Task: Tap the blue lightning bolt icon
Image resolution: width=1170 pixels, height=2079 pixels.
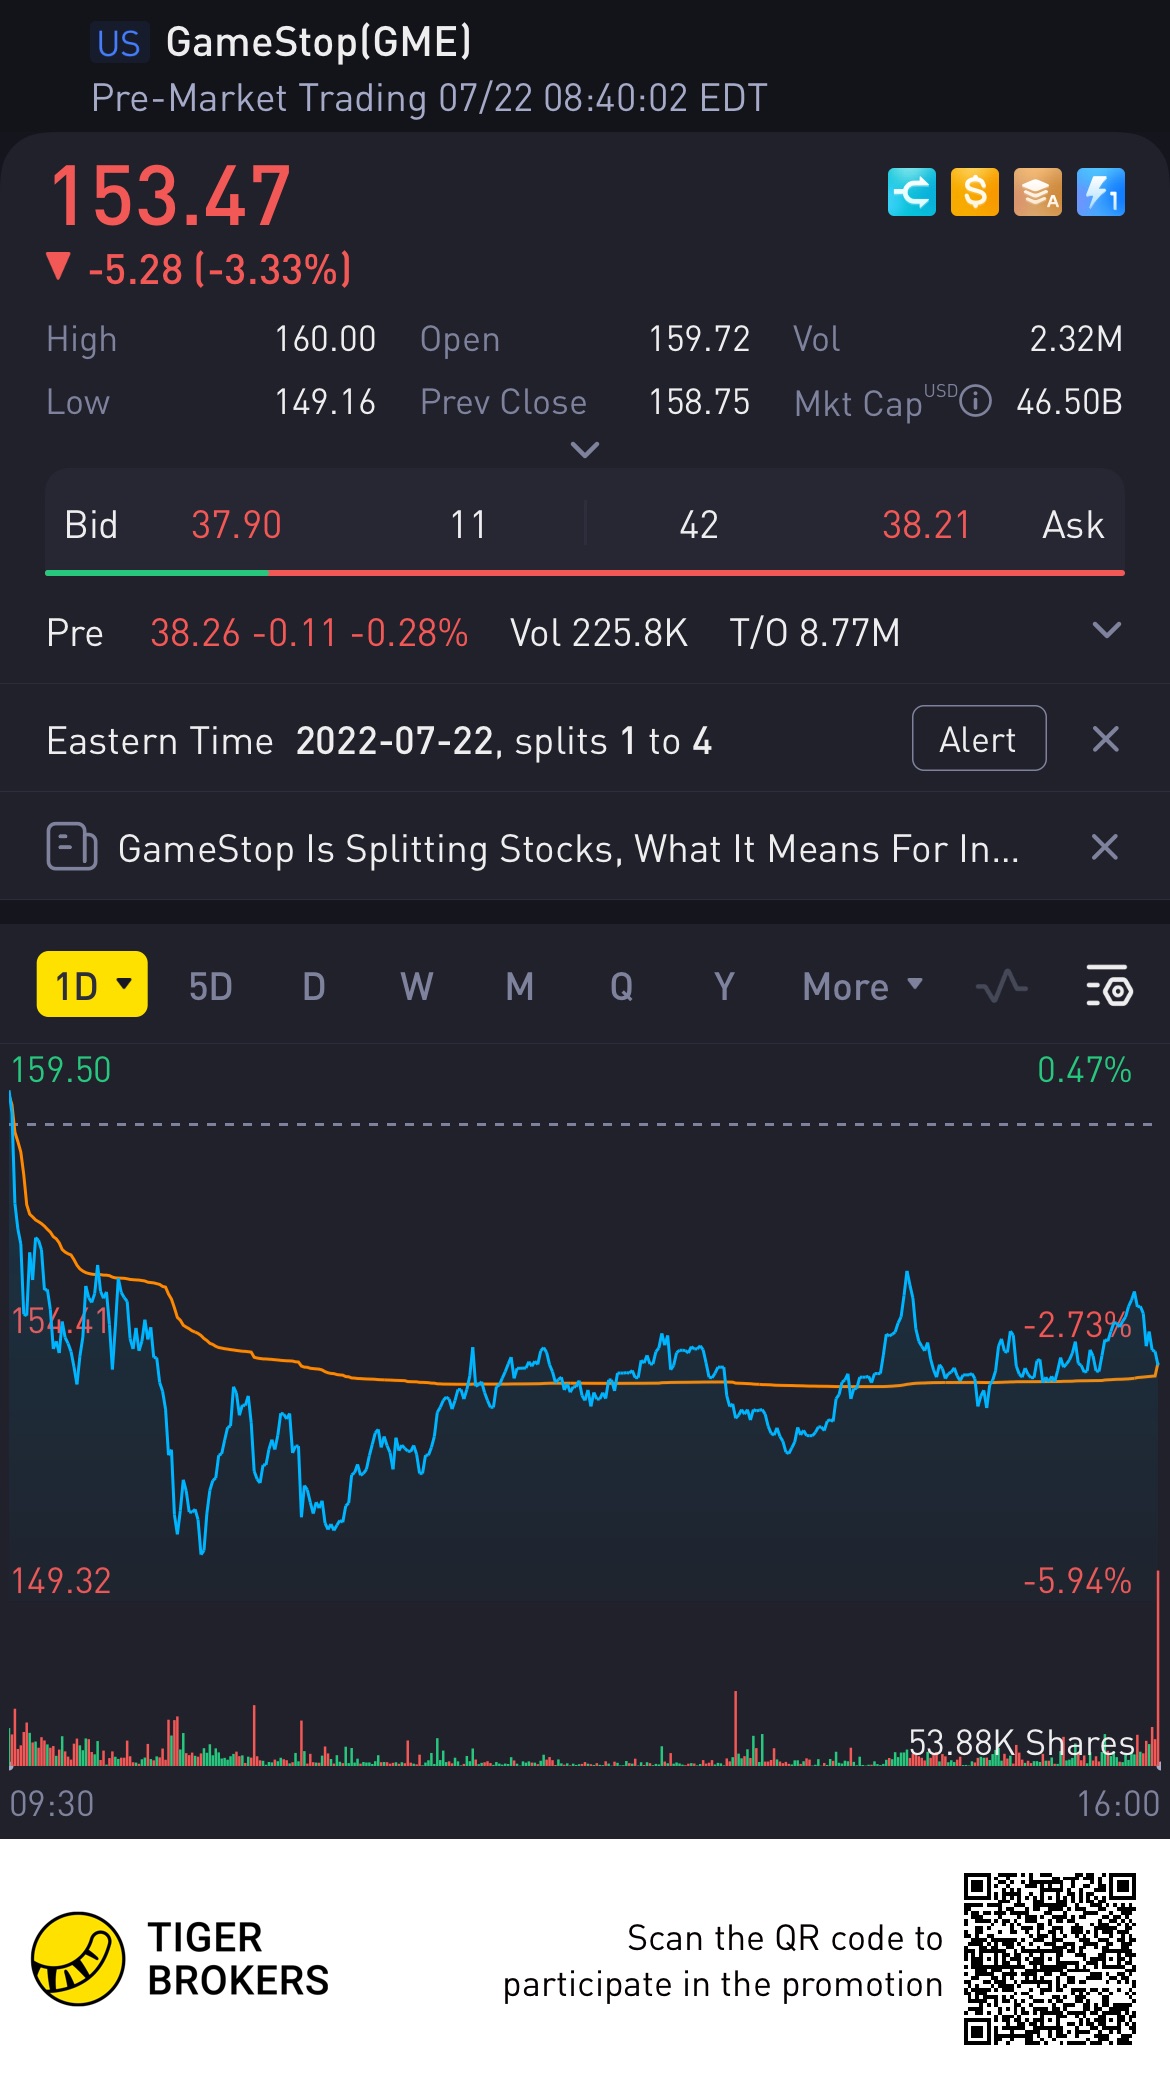Action: 1101,192
